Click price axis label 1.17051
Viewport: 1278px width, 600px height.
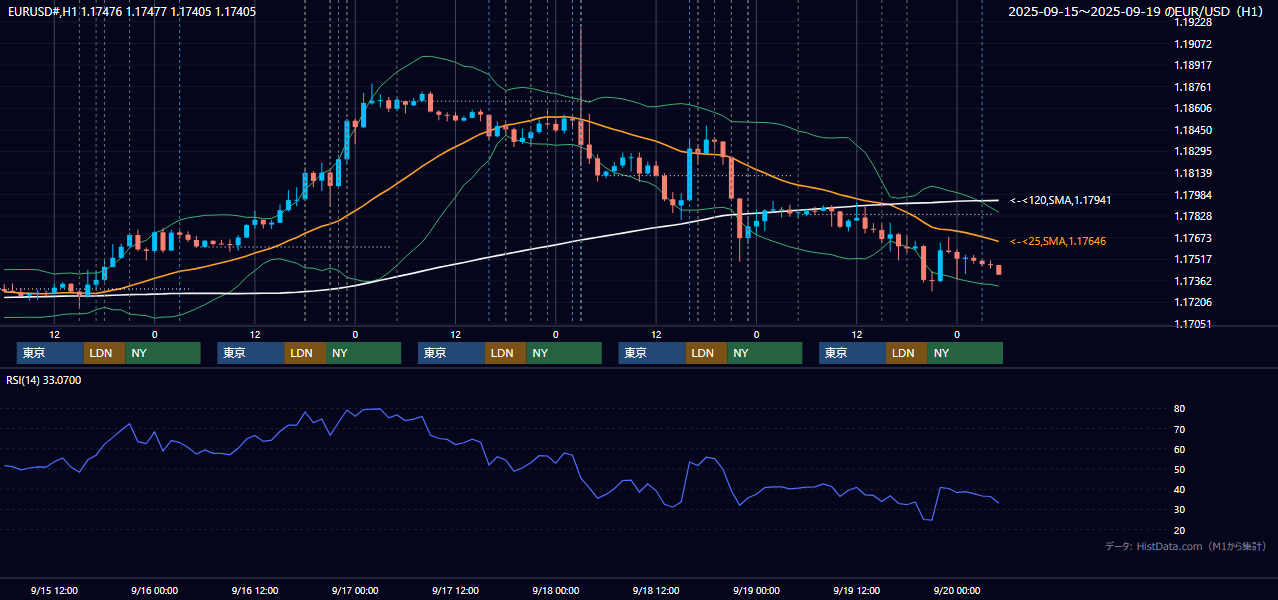coord(1194,324)
